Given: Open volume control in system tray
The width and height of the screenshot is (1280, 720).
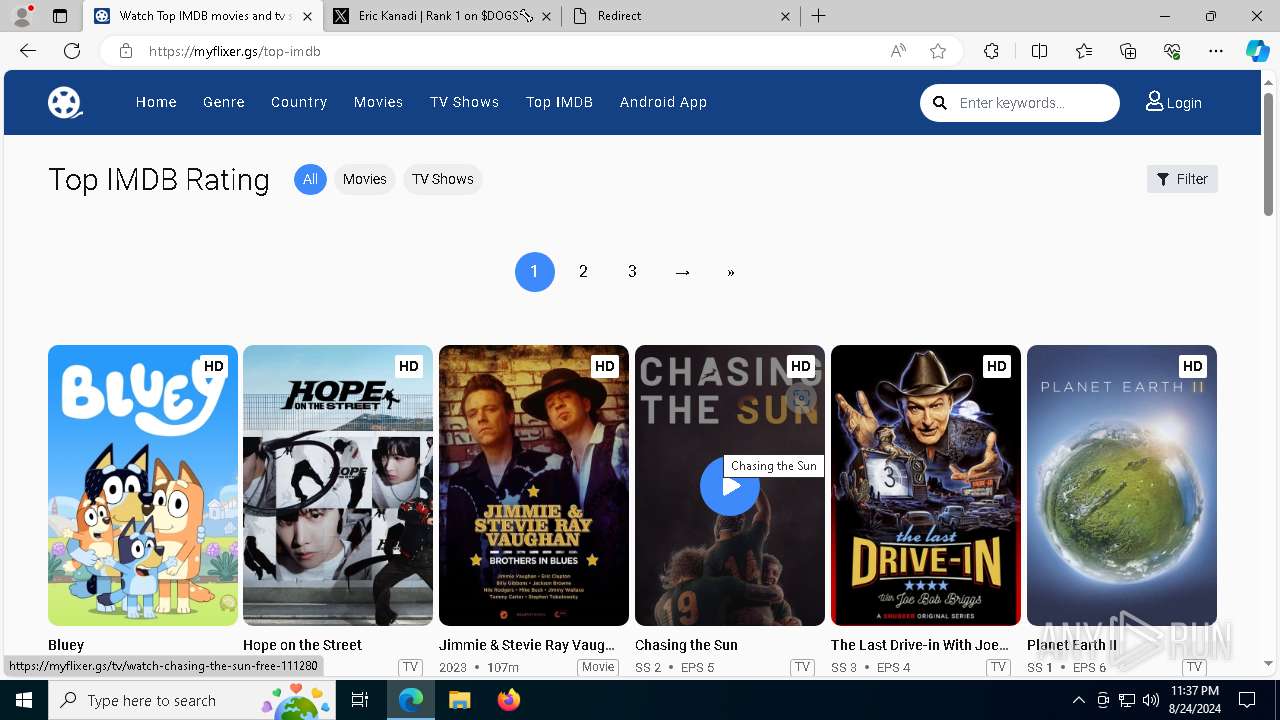Looking at the screenshot, I should [x=1151, y=700].
